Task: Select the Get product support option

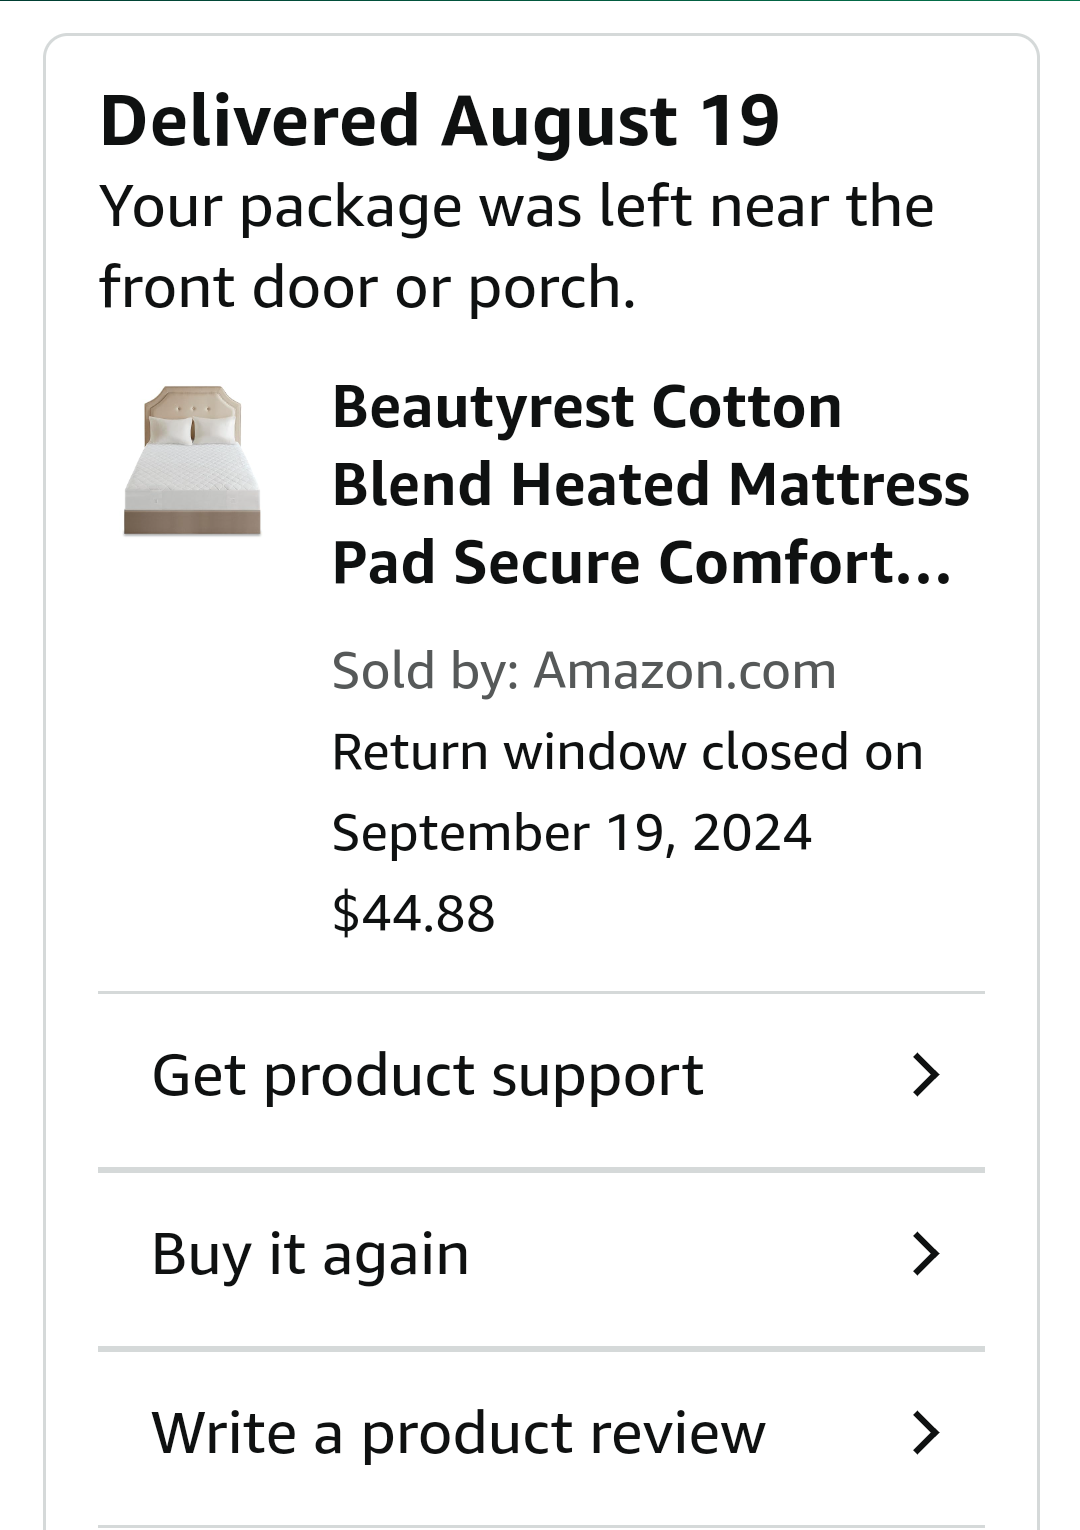Action: pos(541,1079)
